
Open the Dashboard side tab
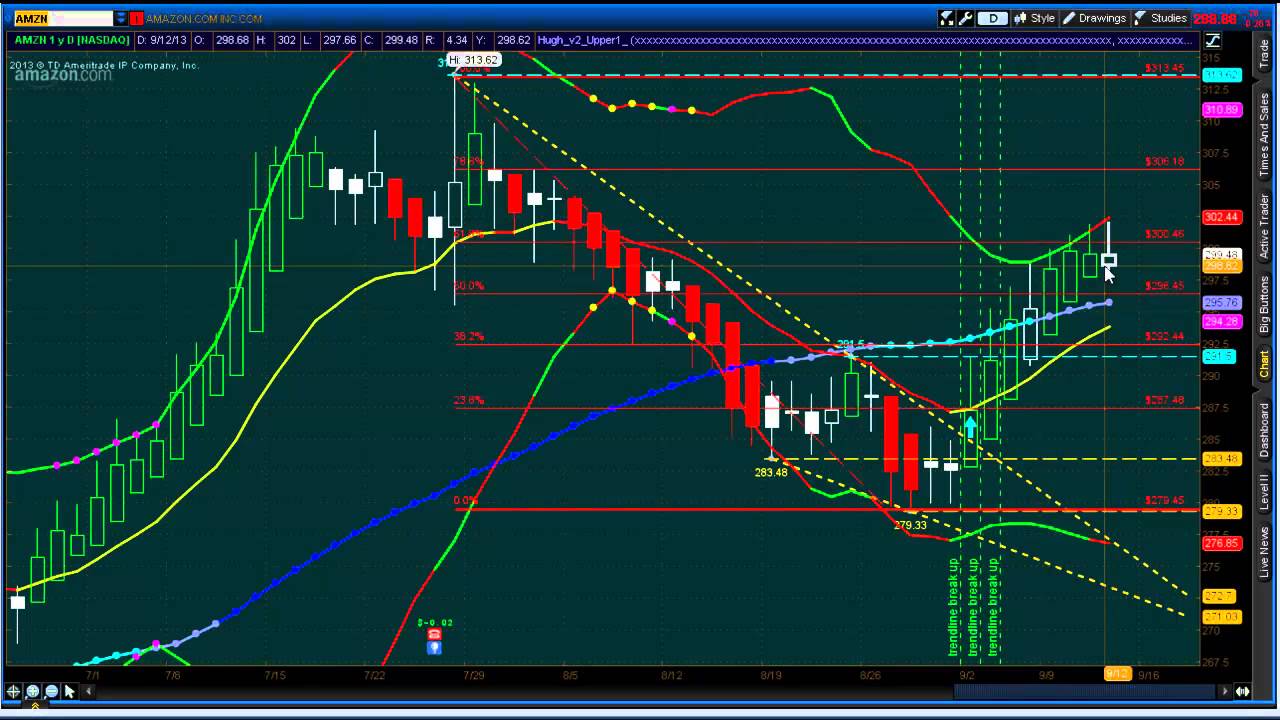click(x=1264, y=430)
